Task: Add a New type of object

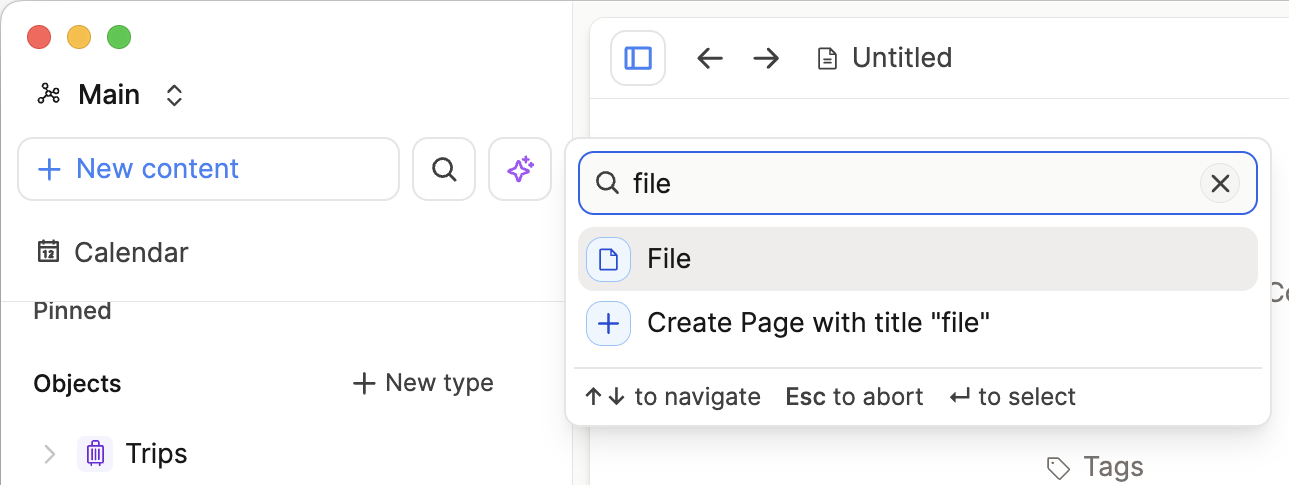Action: tap(424, 383)
